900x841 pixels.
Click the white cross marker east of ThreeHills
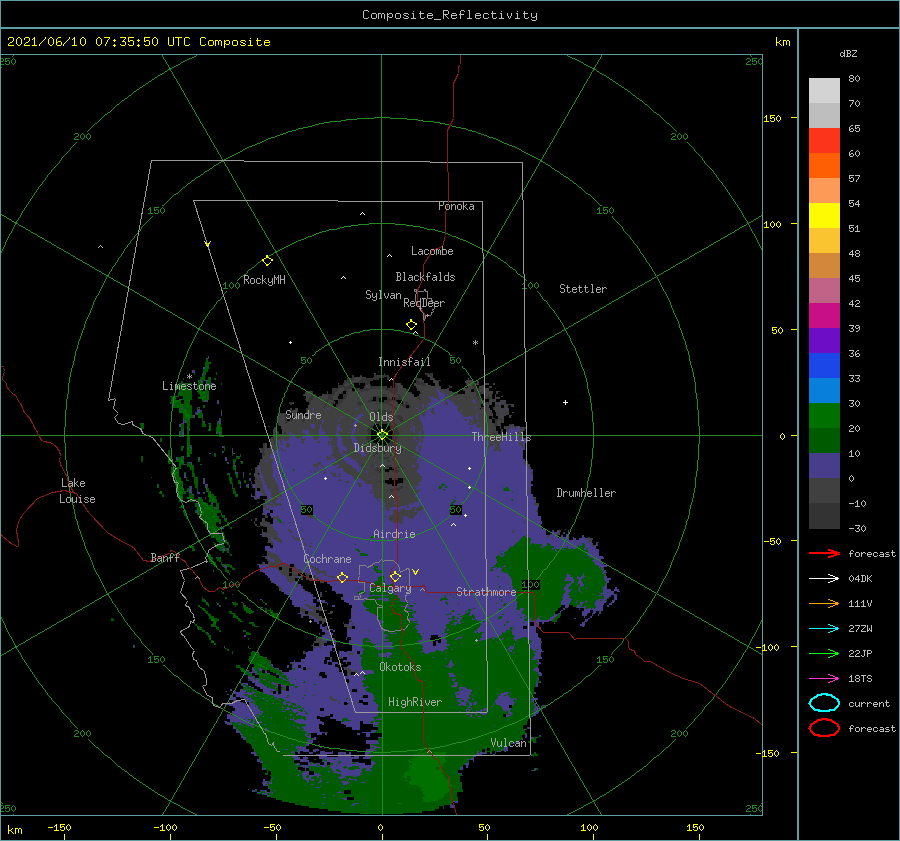[x=565, y=402]
